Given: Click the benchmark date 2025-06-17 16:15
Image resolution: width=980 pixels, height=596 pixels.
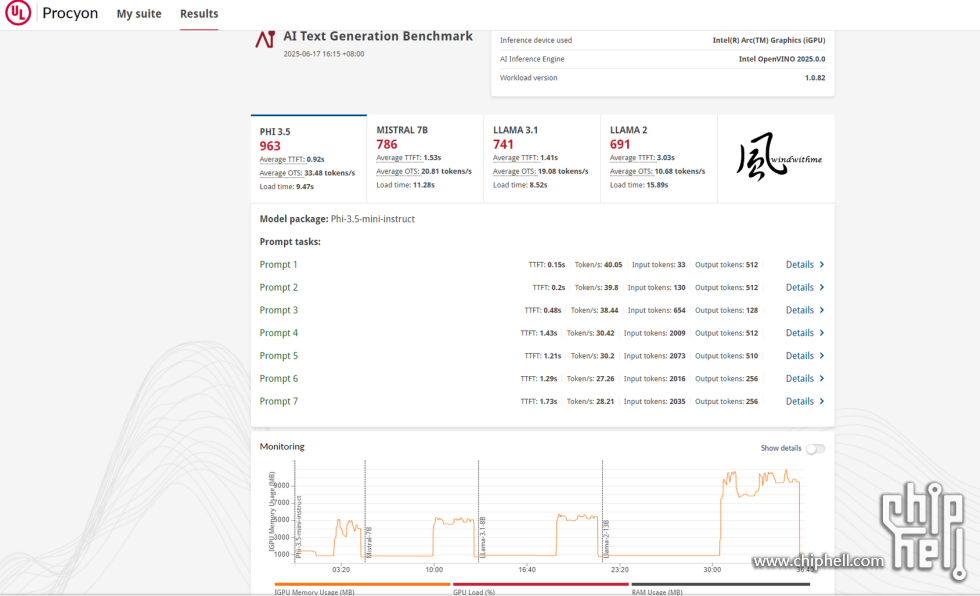Looking at the screenshot, I should click(x=324, y=54).
